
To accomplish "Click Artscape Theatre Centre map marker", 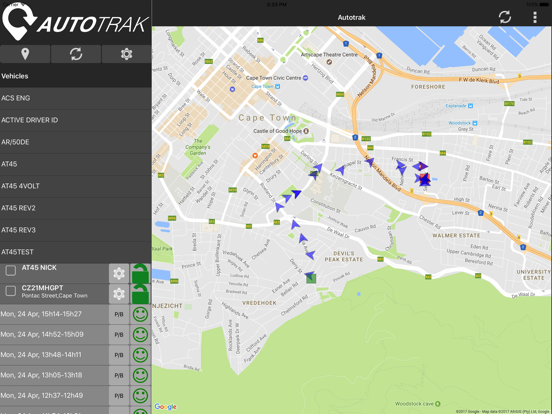I will click(329, 62).
